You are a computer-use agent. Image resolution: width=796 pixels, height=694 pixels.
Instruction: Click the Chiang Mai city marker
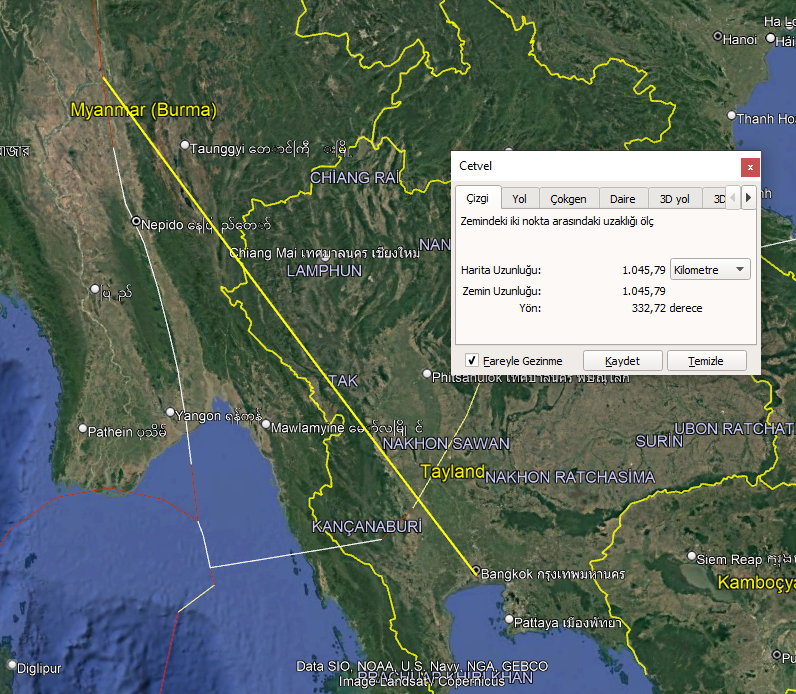(x=325, y=258)
